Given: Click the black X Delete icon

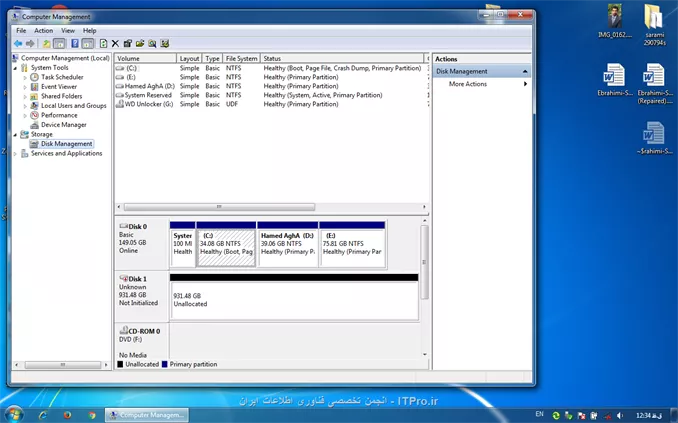Looking at the screenshot, I should [x=115, y=43].
